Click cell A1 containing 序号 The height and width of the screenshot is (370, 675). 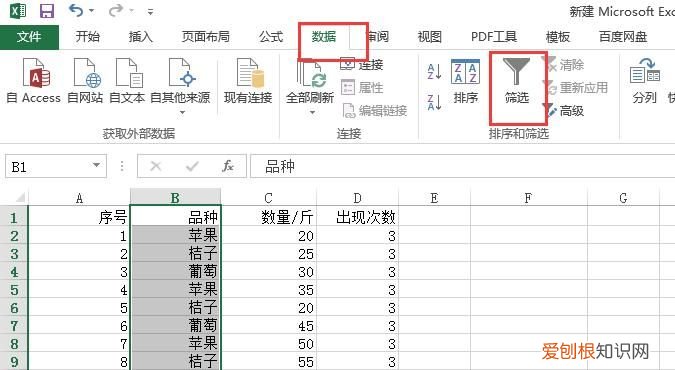click(x=79, y=217)
